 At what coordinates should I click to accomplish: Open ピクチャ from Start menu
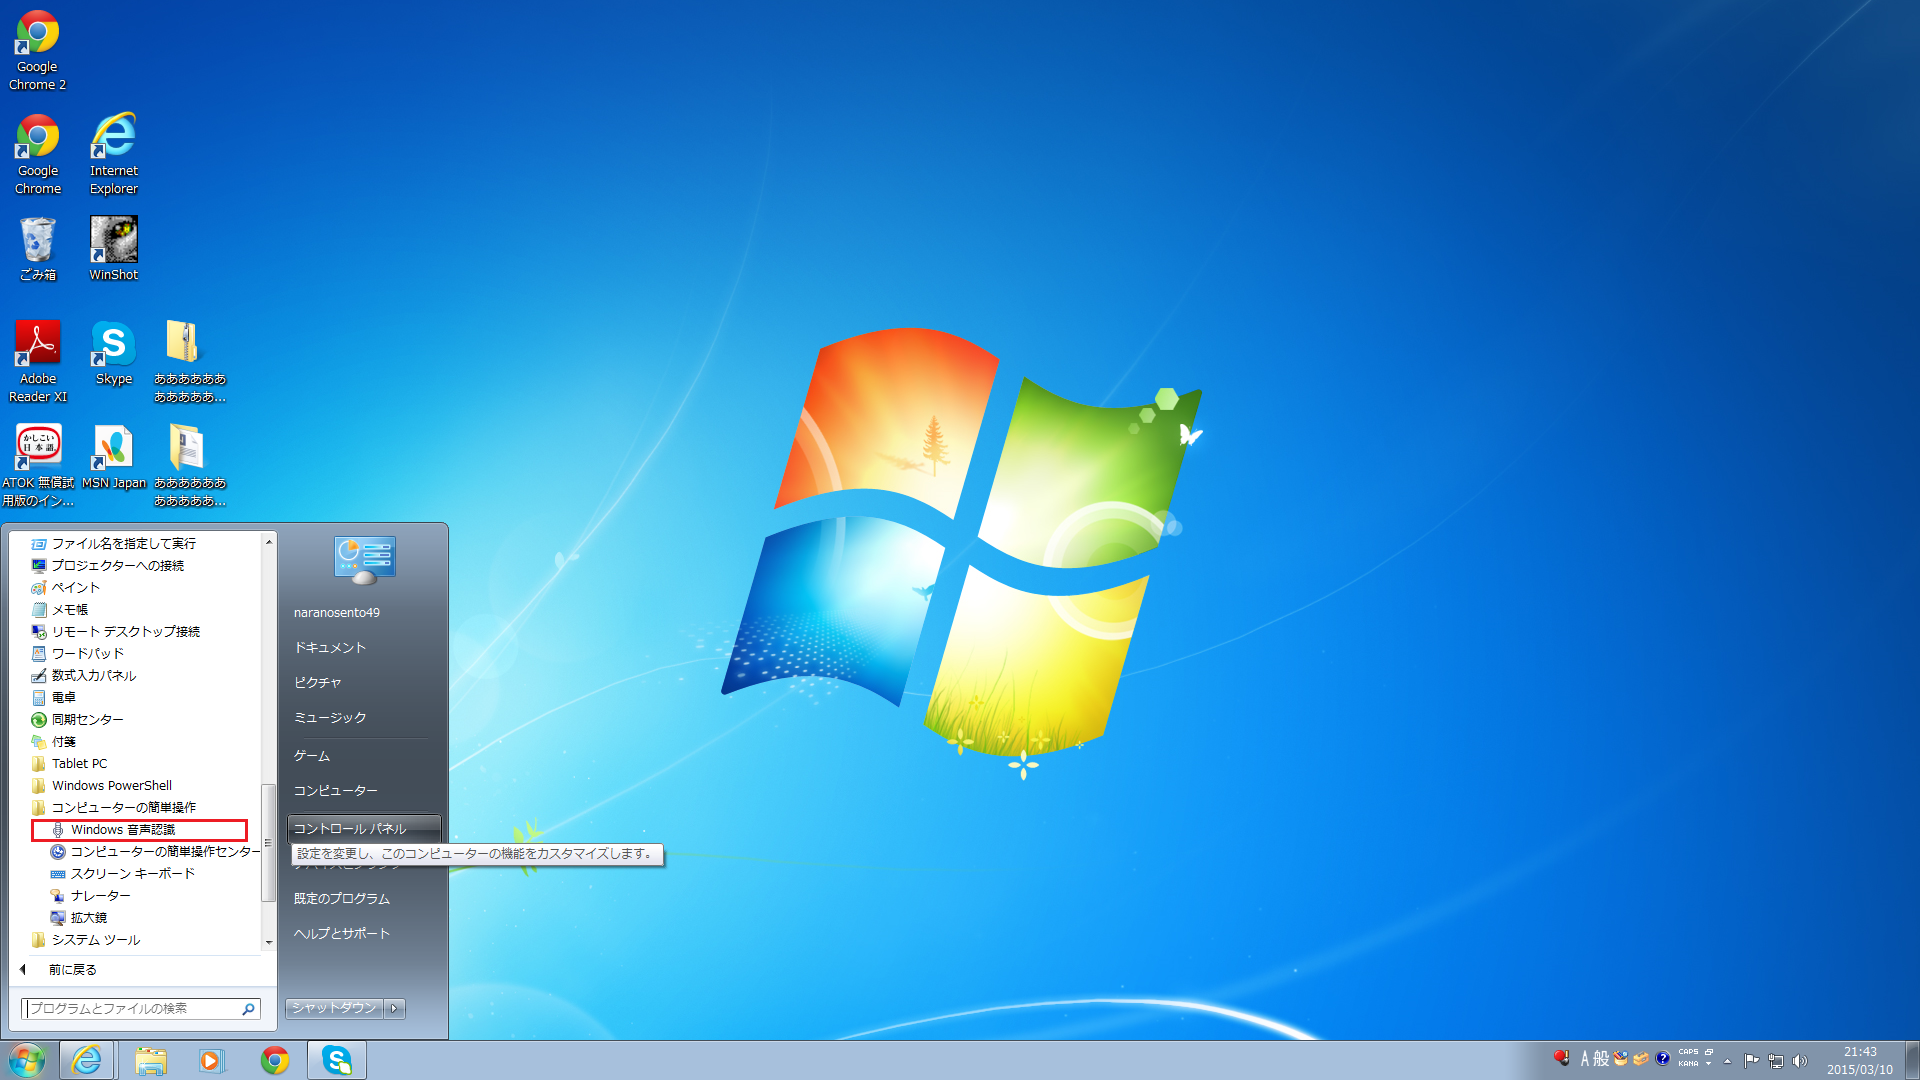pos(318,683)
